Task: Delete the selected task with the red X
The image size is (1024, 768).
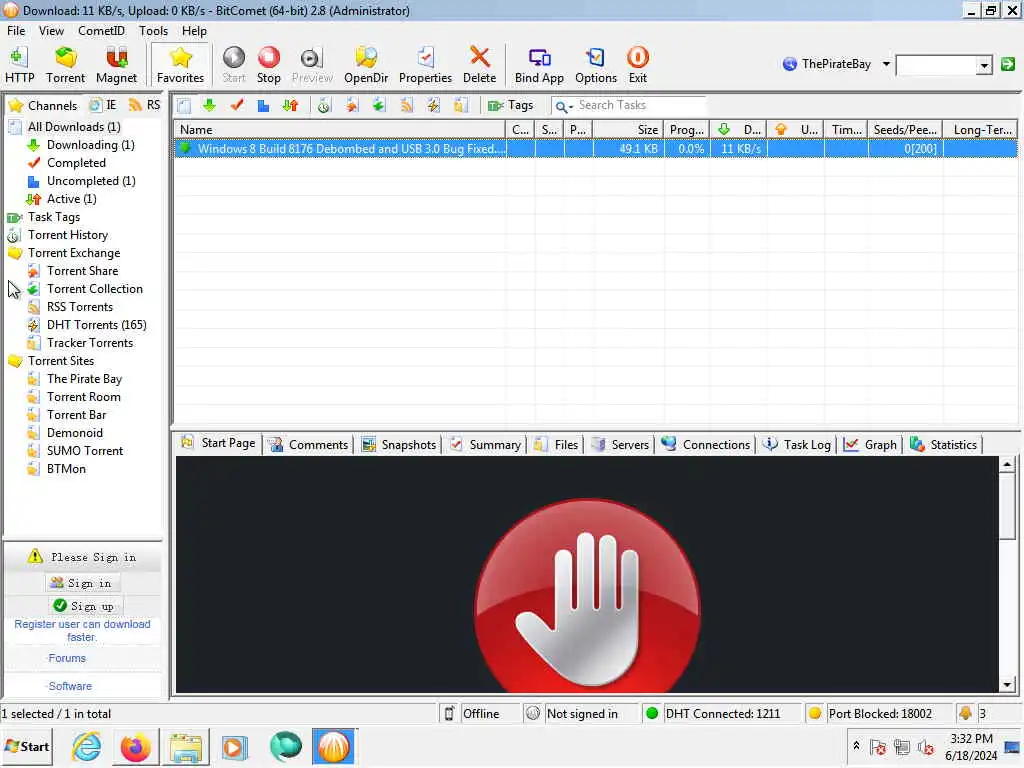Action: click(x=479, y=65)
